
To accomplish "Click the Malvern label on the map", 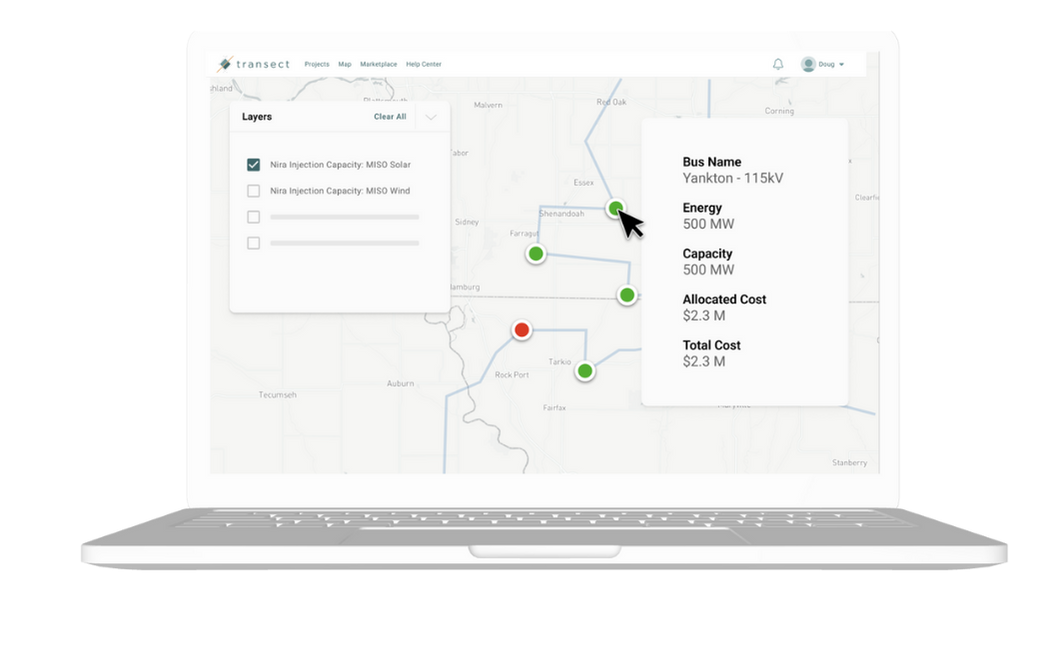I will [x=488, y=105].
